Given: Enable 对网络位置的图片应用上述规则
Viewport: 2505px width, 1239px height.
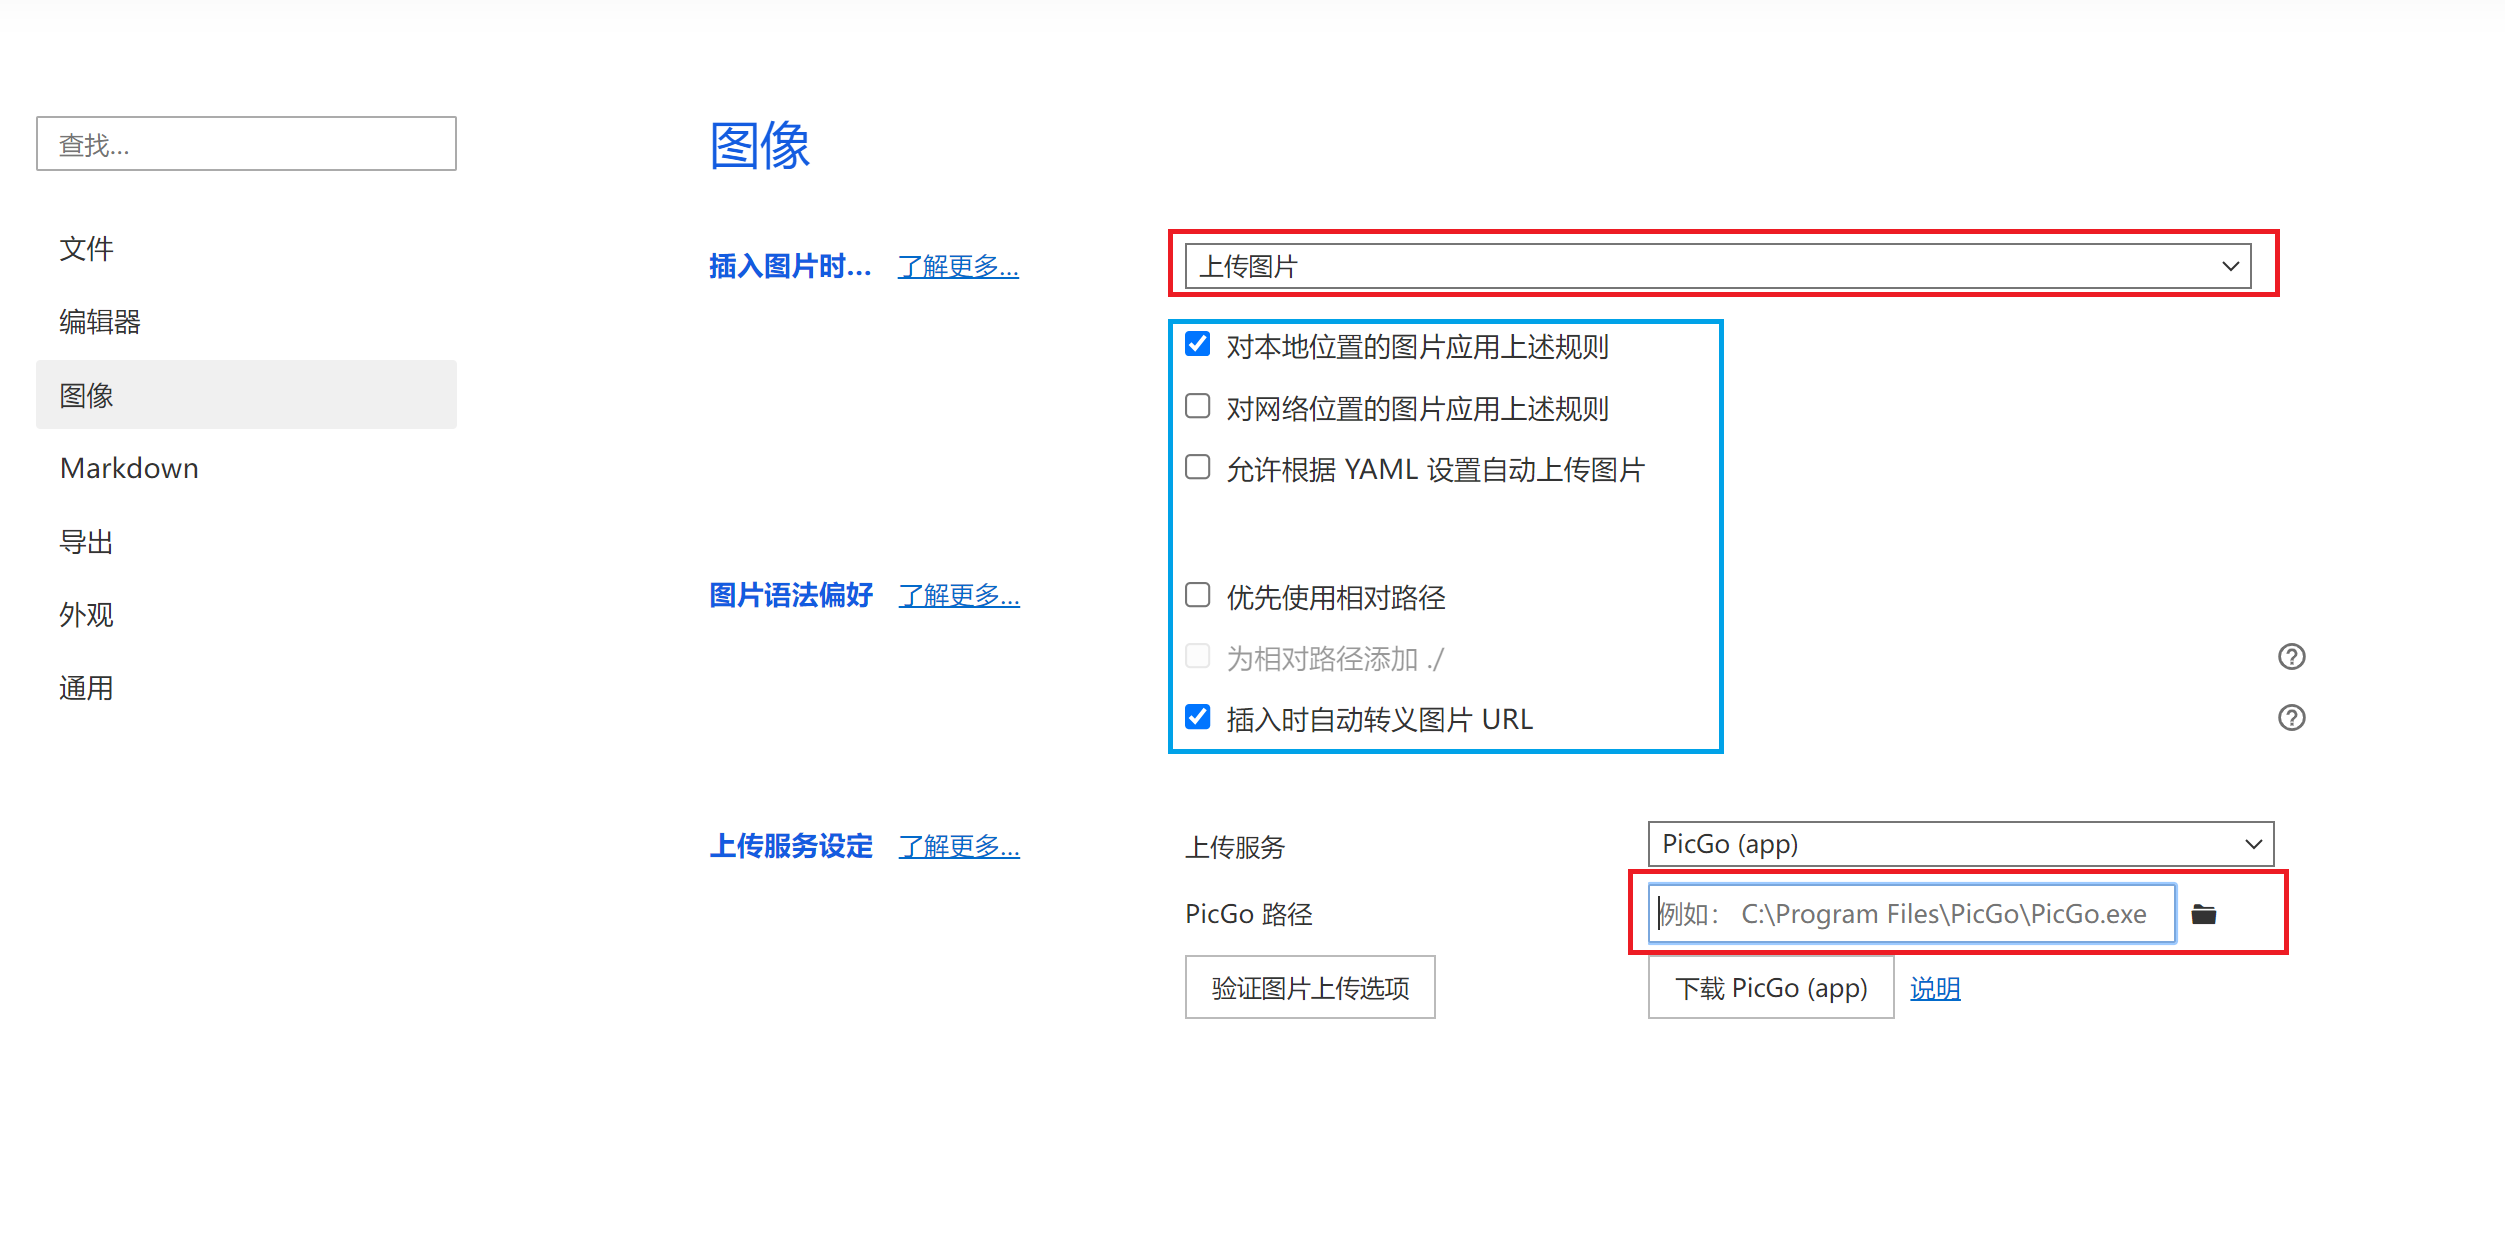Looking at the screenshot, I should [x=1197, y=406].
